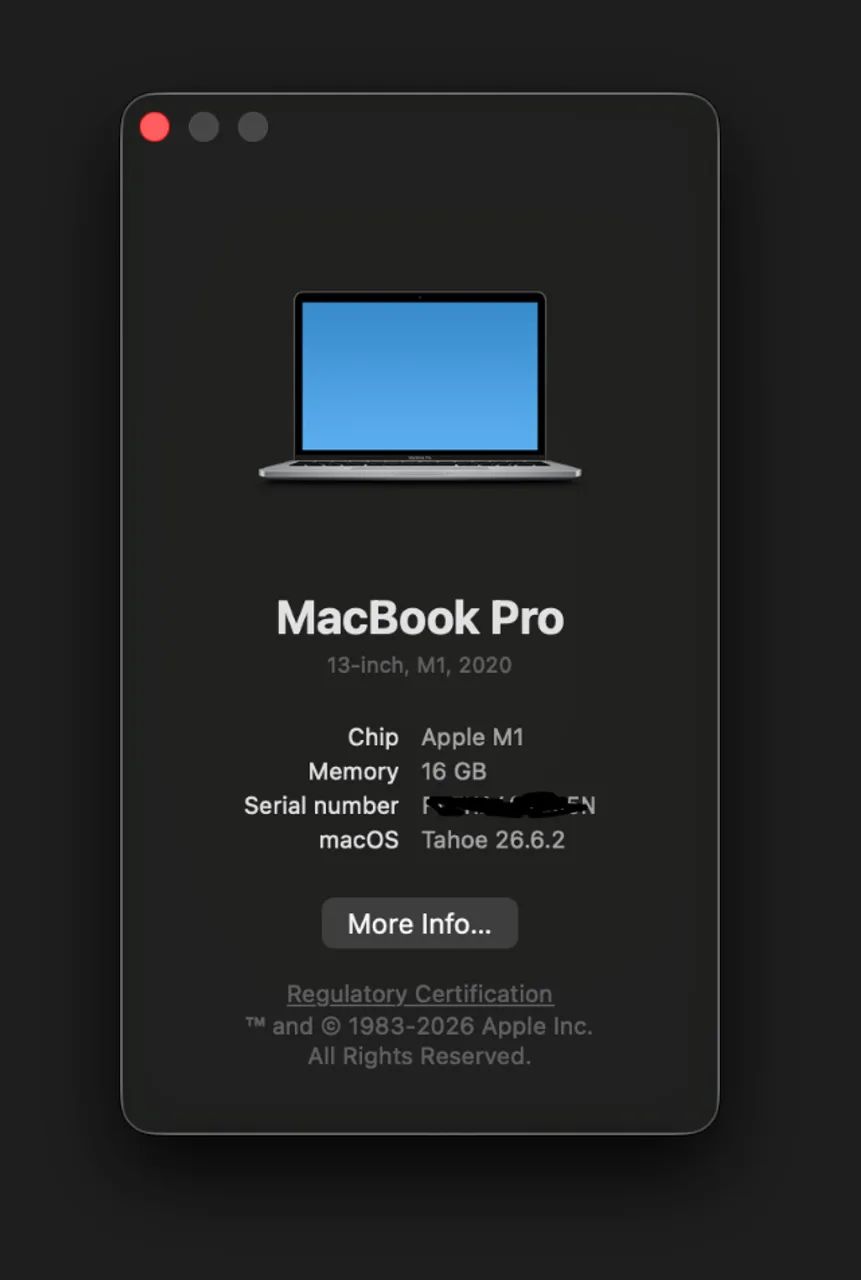This screenshot has width=861, height=1280.
Task: Open the More Info... button
Action: (420, 923)
